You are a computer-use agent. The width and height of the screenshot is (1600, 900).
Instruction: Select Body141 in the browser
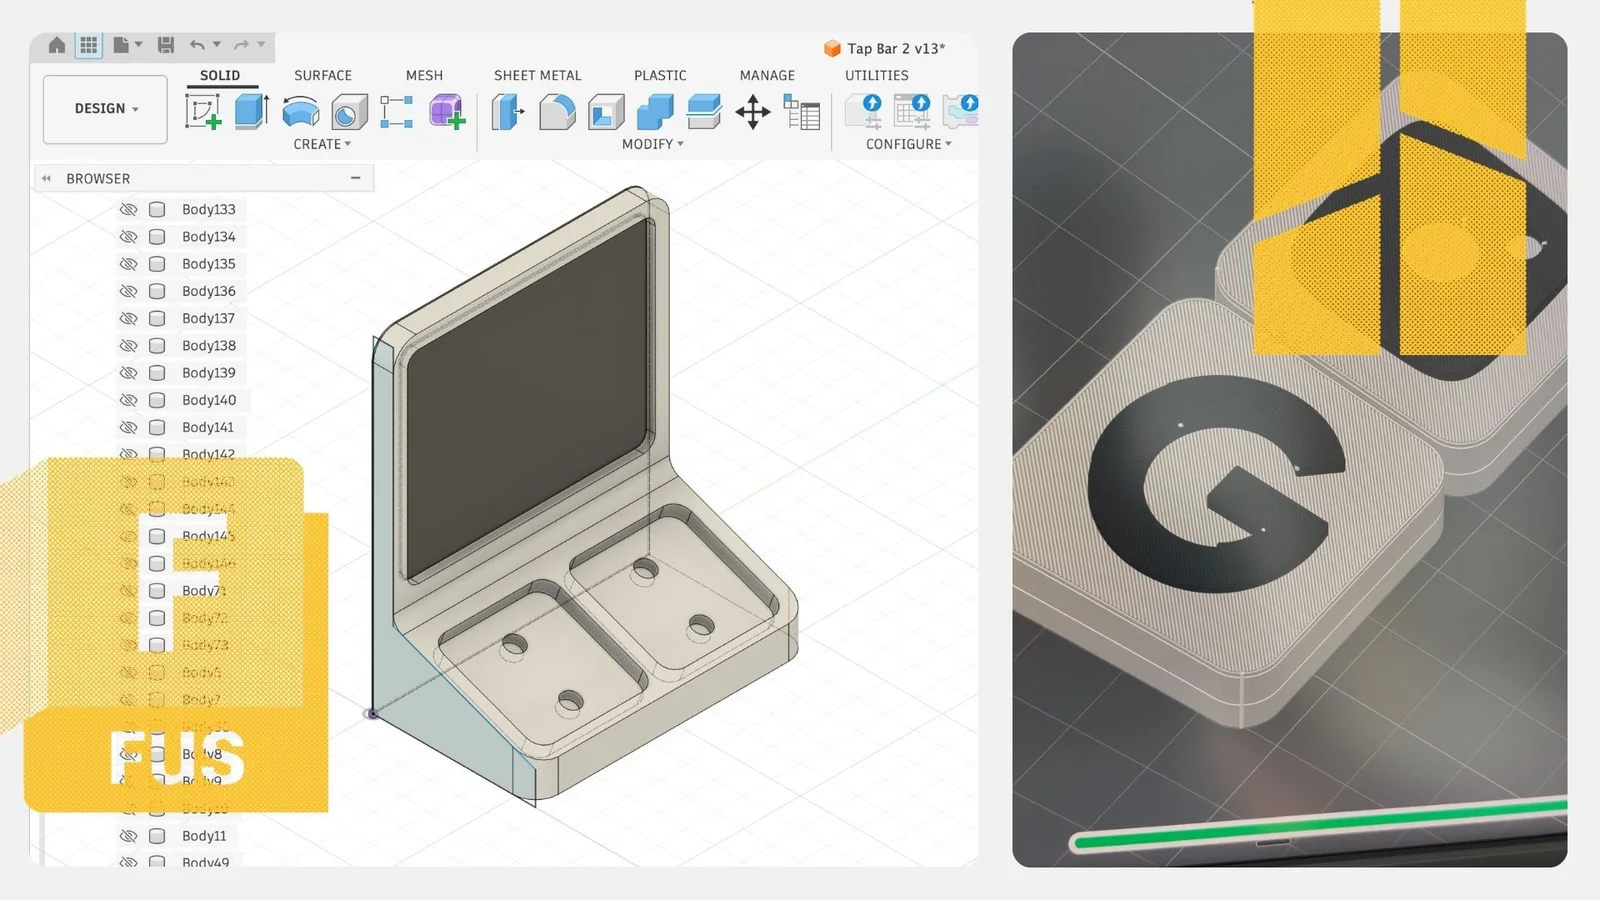(x=208, y=427)
